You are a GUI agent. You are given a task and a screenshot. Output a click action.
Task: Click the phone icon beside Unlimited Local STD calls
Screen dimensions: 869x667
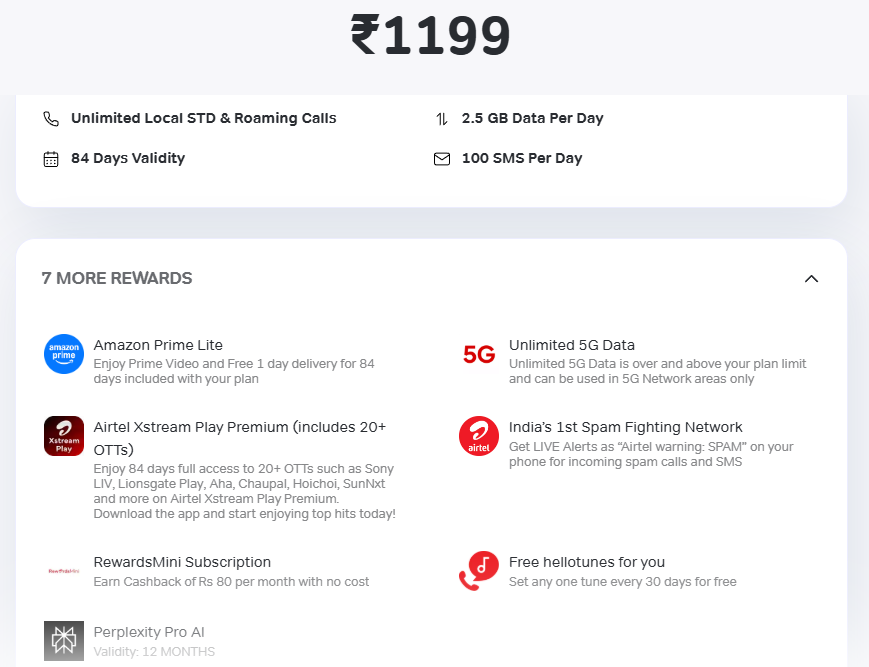tap(51, 118)
